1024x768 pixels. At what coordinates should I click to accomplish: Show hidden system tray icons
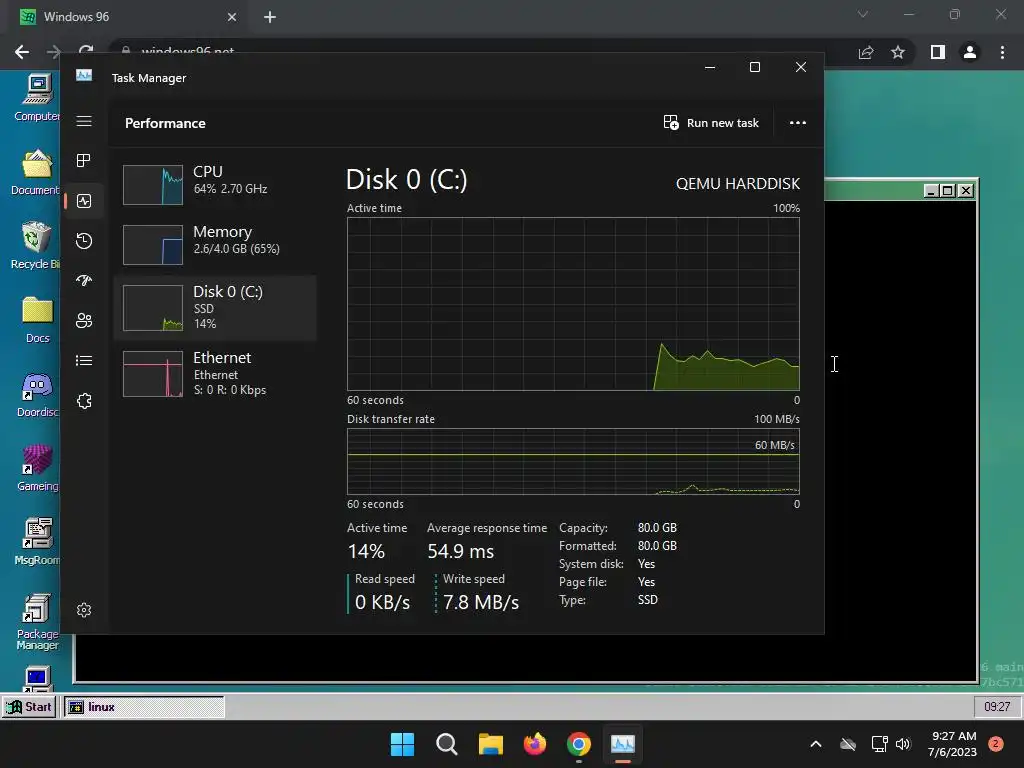[816, 744]
